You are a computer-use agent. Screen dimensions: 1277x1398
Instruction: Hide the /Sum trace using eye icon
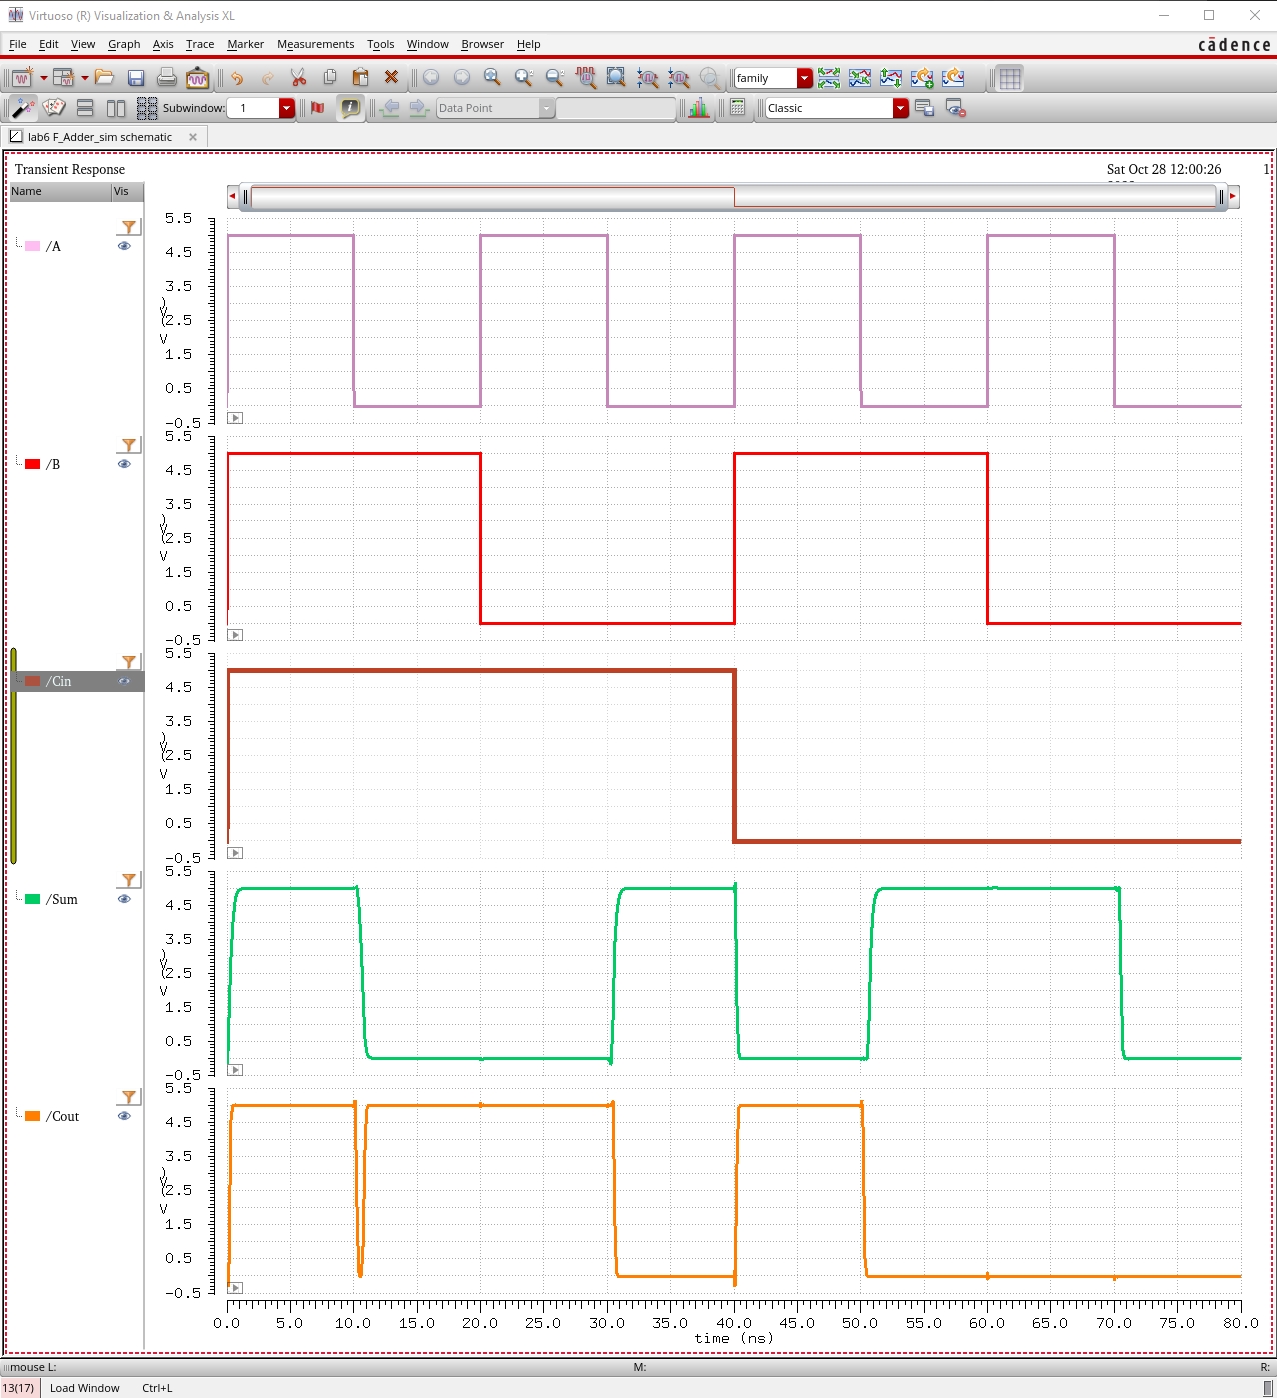(x=124, y=899)
